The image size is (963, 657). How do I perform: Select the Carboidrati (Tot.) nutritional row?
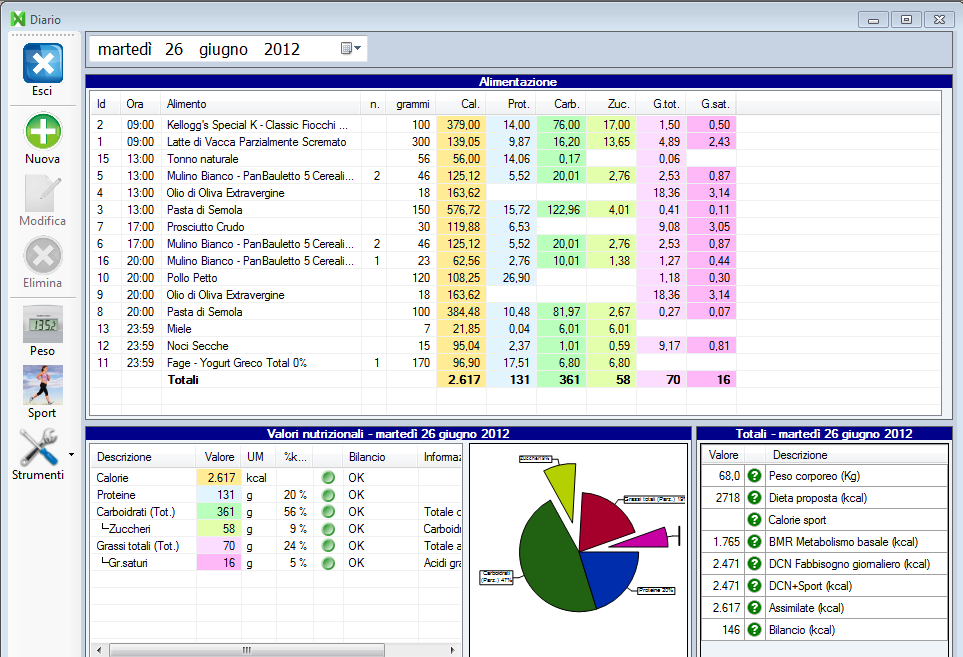tap(276, 511)
